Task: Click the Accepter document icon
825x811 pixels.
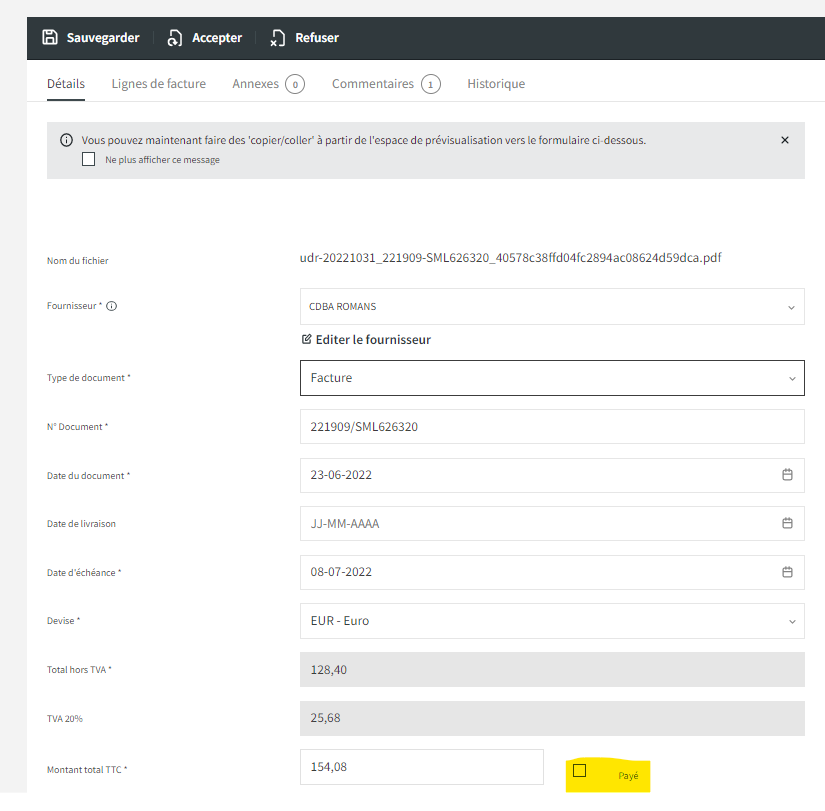Action: [x=175, y=38]
